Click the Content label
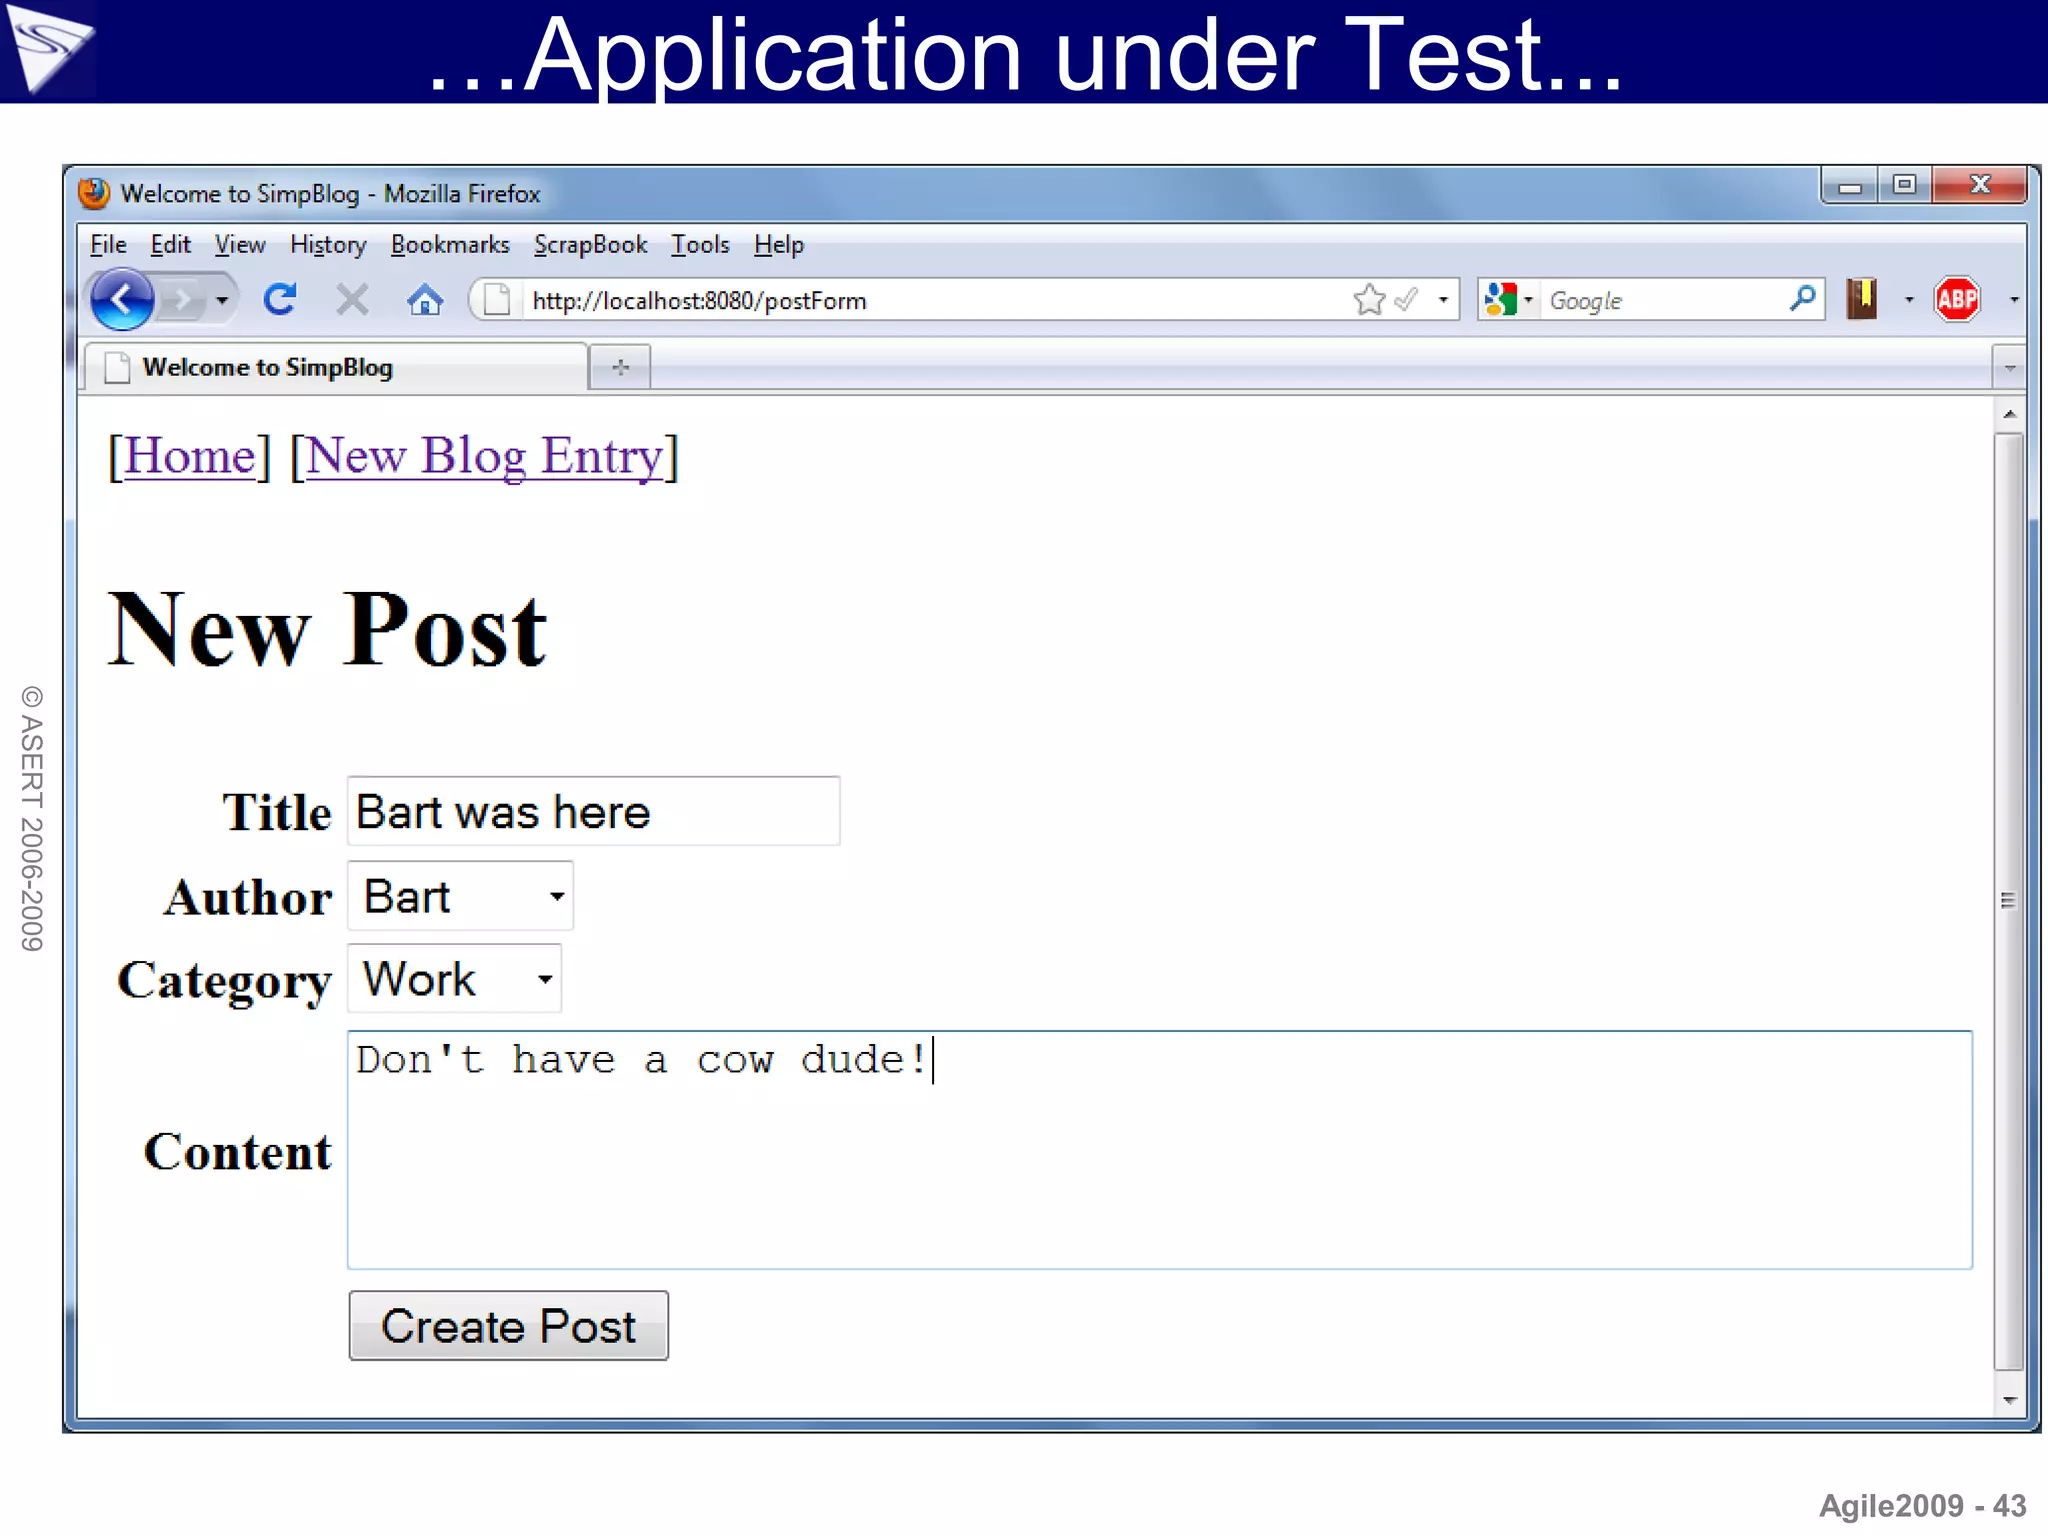 point(237,1152)
